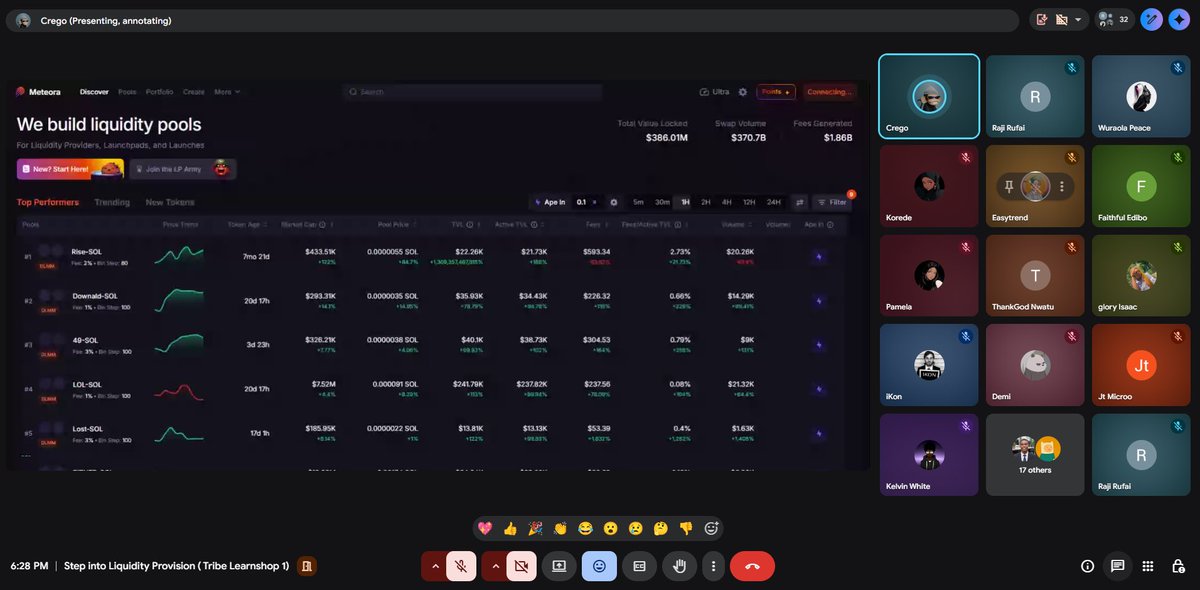Send the thumbs down reaction

686,528
